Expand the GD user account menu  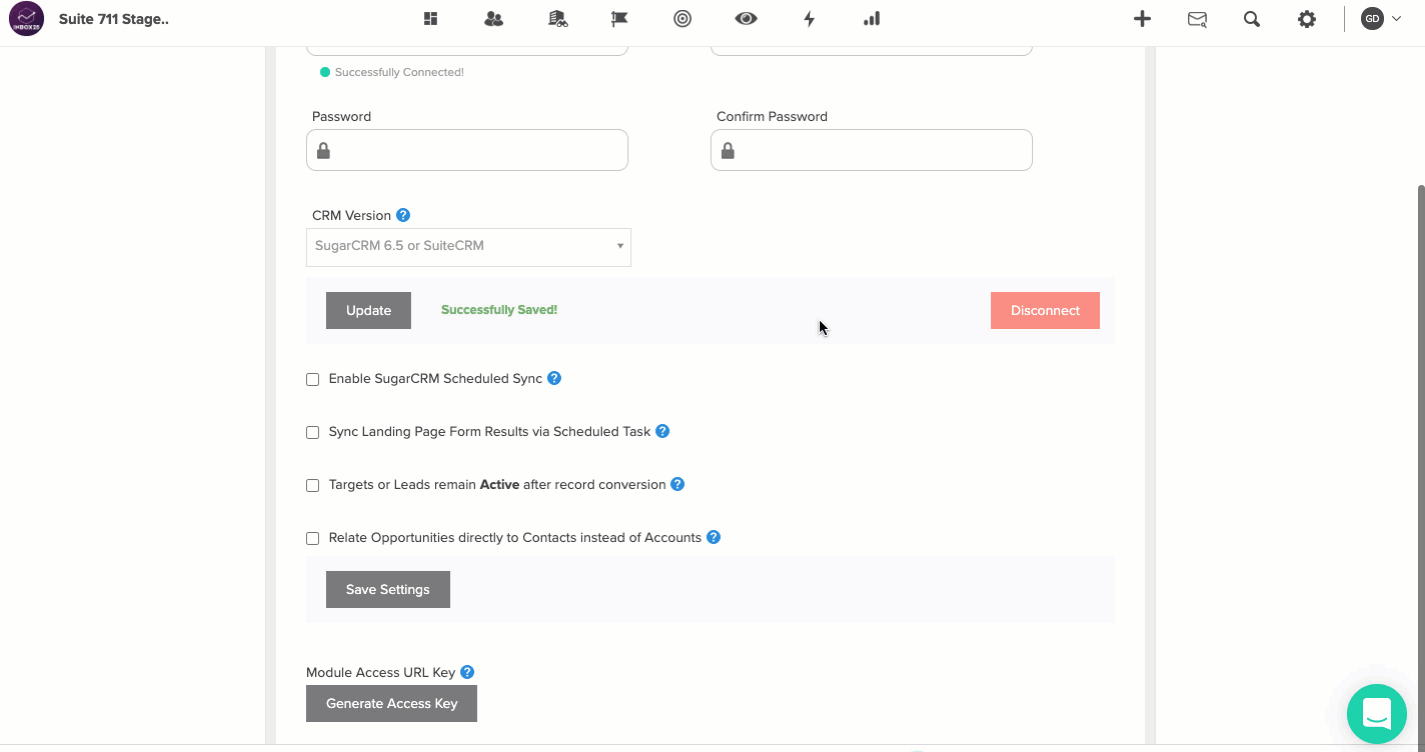[x=1382, y=18]
